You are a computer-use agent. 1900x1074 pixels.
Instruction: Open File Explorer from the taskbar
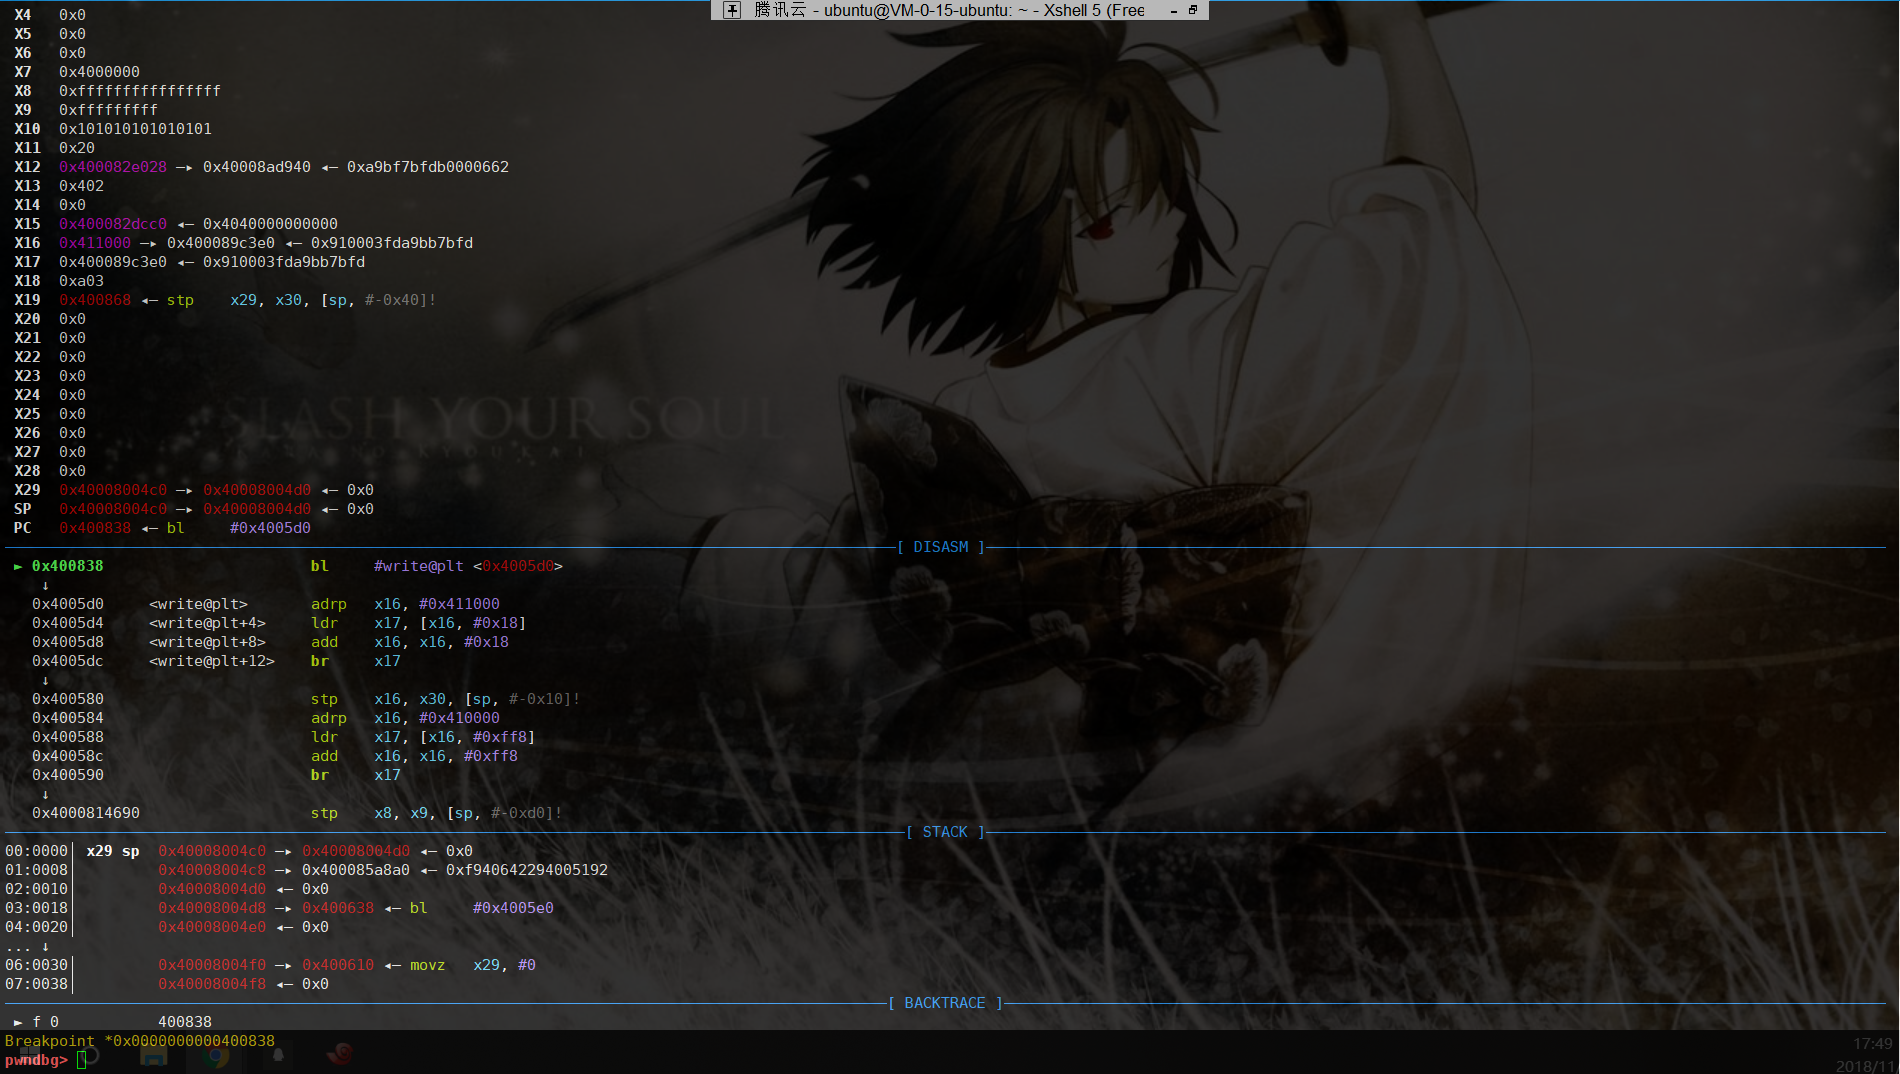click(x=153, y=1055)
